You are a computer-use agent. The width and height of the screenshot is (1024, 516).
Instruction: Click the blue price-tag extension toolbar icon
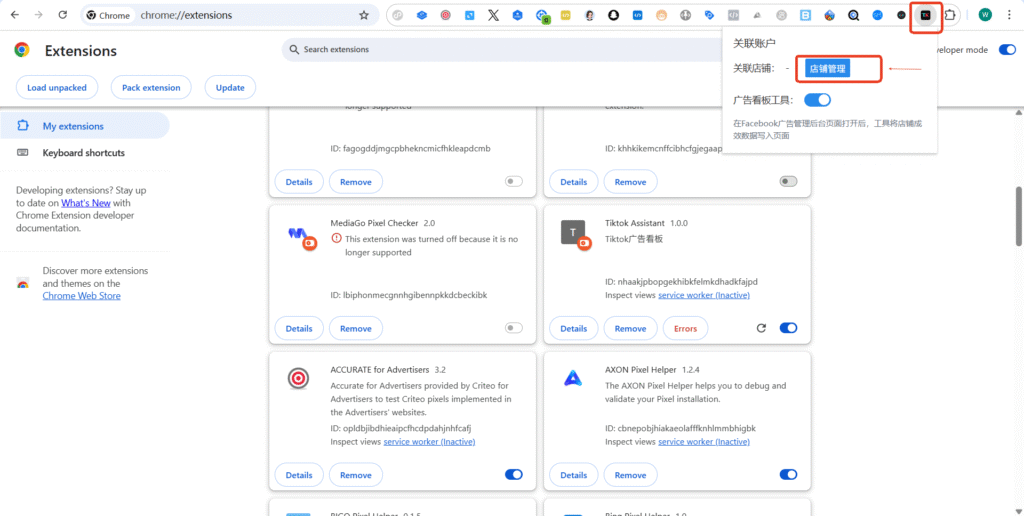709,15
